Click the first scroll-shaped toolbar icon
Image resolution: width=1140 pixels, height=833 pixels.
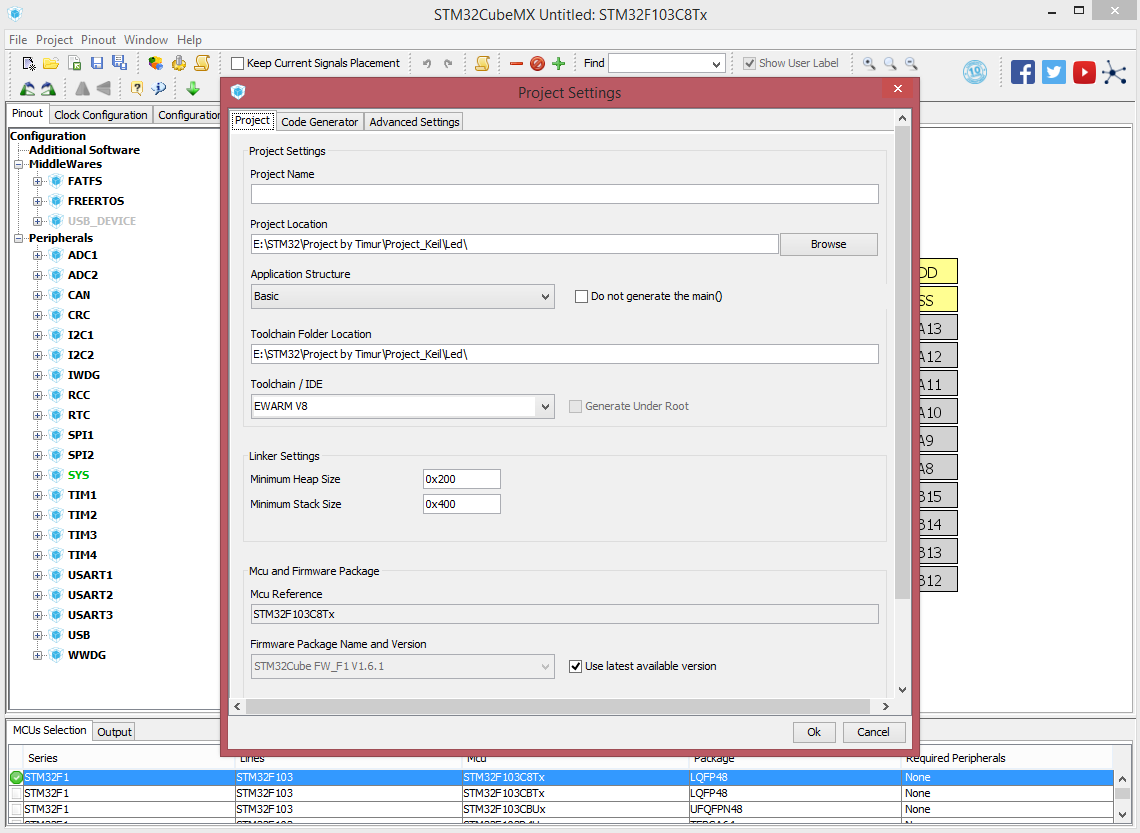coord(202,63)
